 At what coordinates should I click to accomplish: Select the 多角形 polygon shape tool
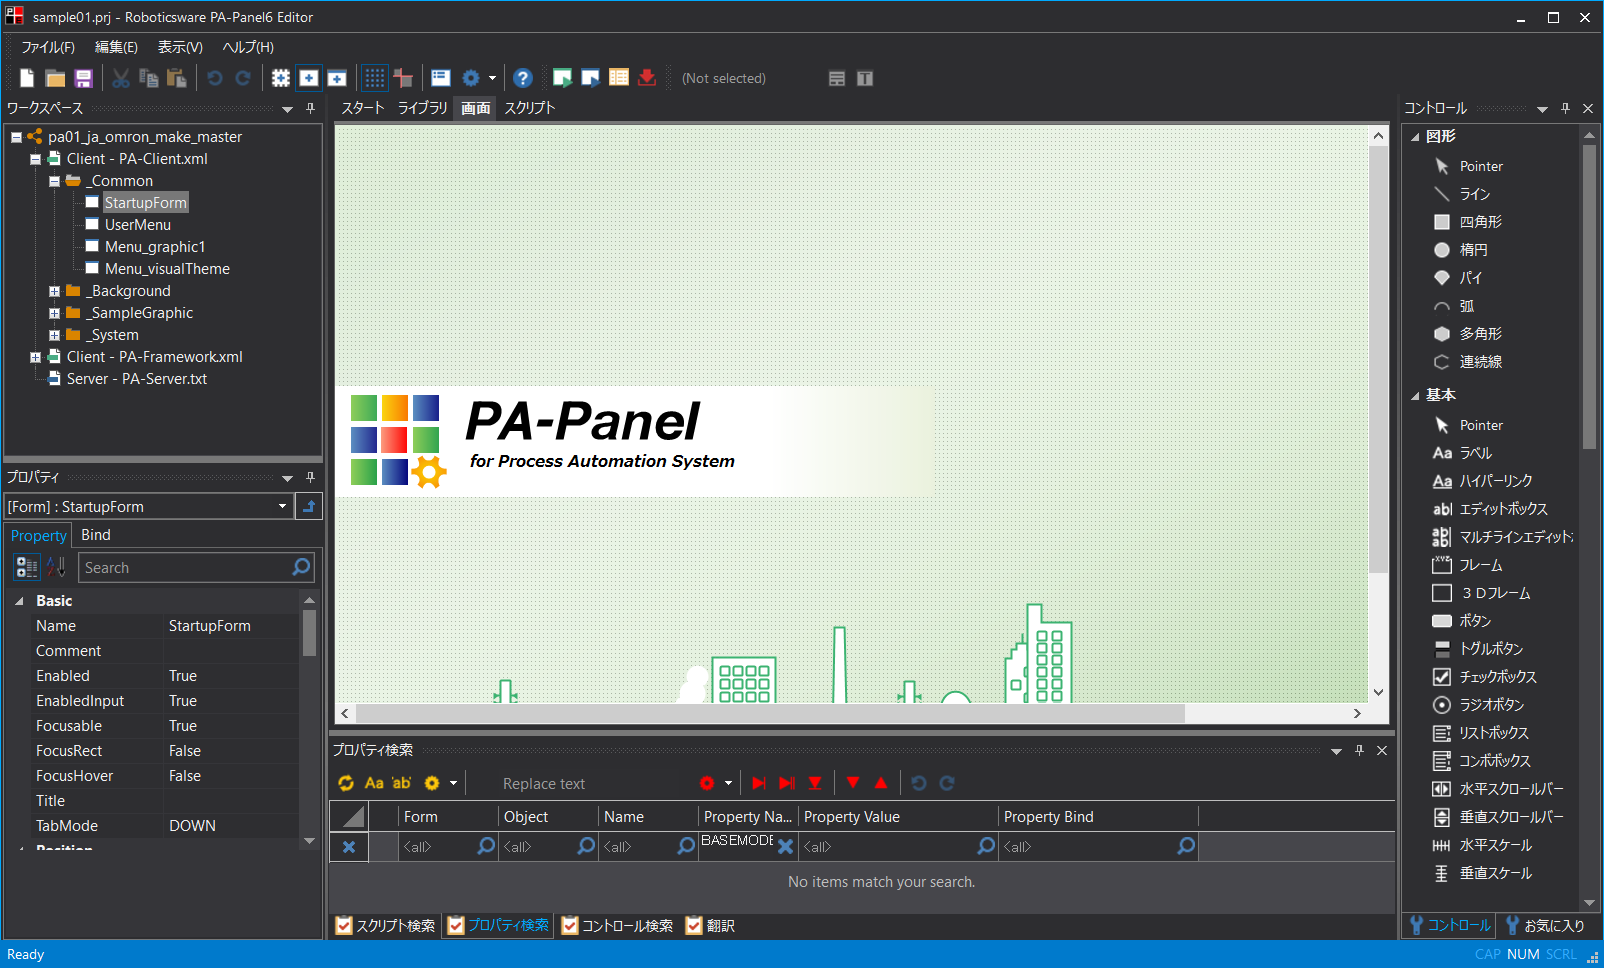[1480, 334]
